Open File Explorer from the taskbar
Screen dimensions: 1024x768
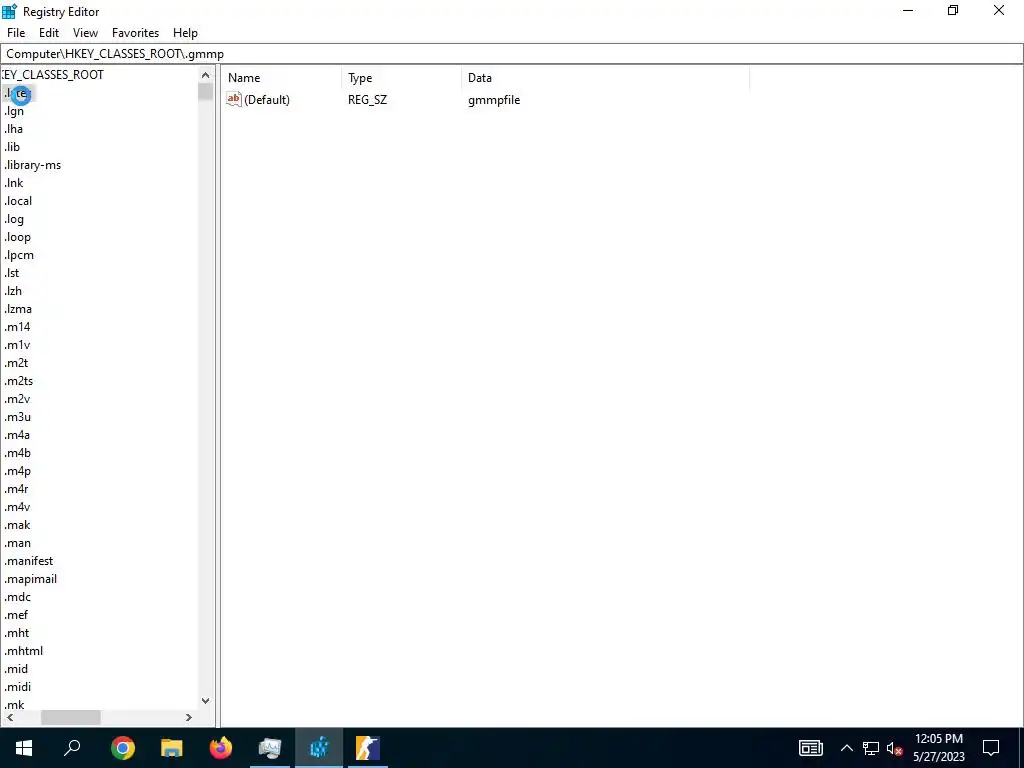(x=172, y=748)
